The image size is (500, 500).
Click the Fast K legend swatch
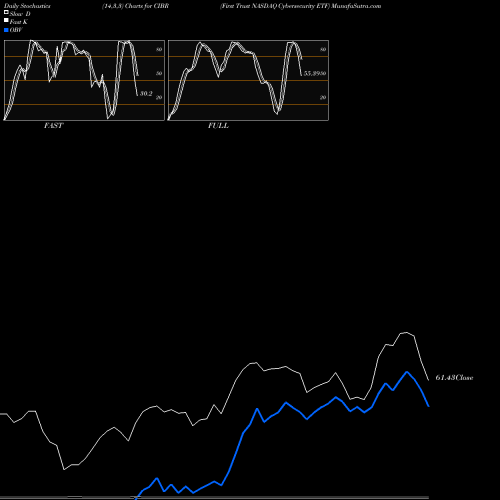pos(6,20)
